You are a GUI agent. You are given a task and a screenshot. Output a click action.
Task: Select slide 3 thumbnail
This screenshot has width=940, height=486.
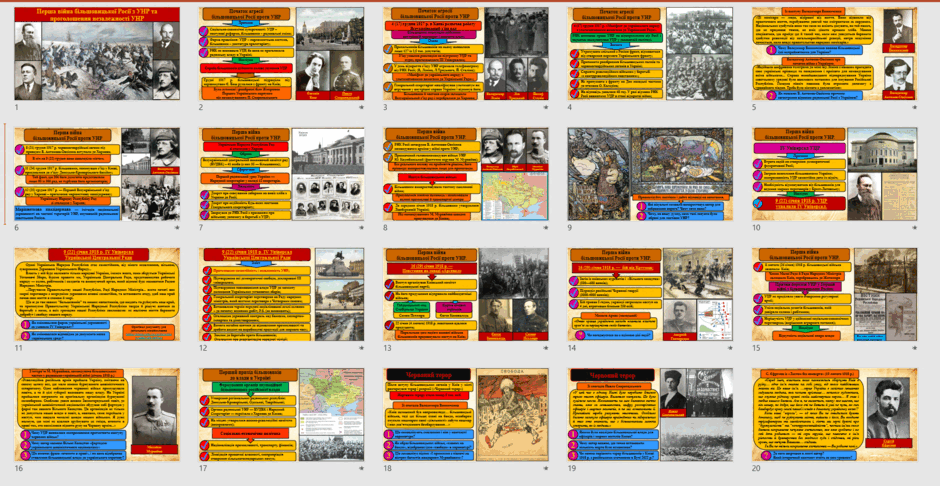point(466,53)
